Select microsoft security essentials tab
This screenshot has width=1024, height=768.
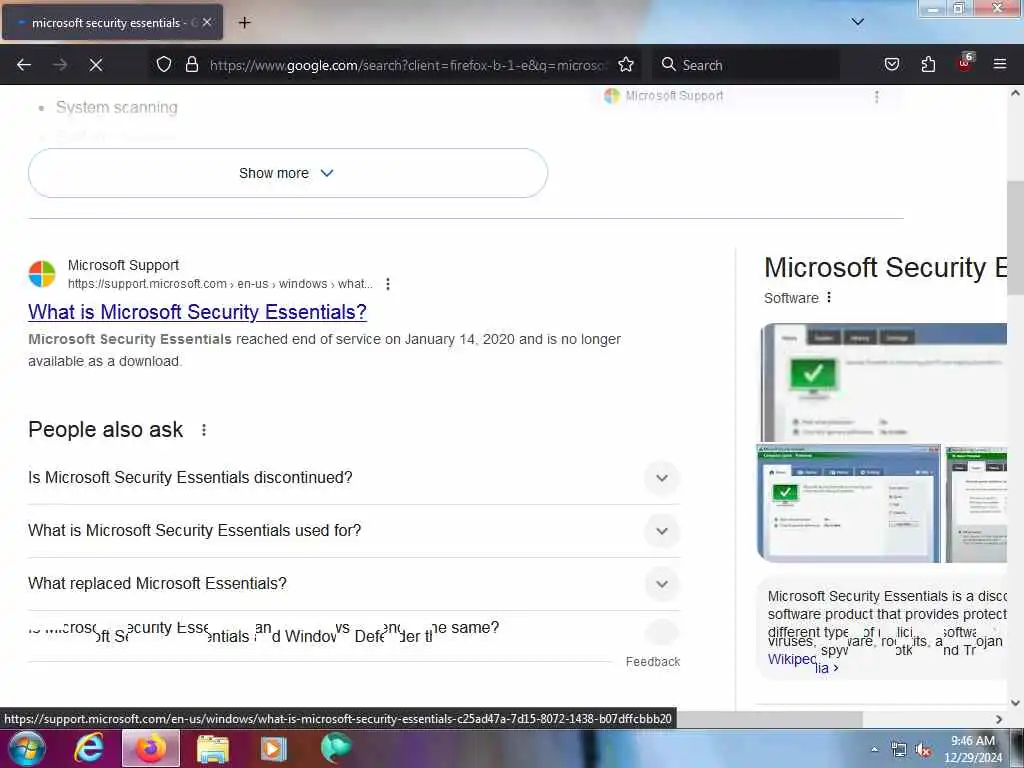point(112,22)
